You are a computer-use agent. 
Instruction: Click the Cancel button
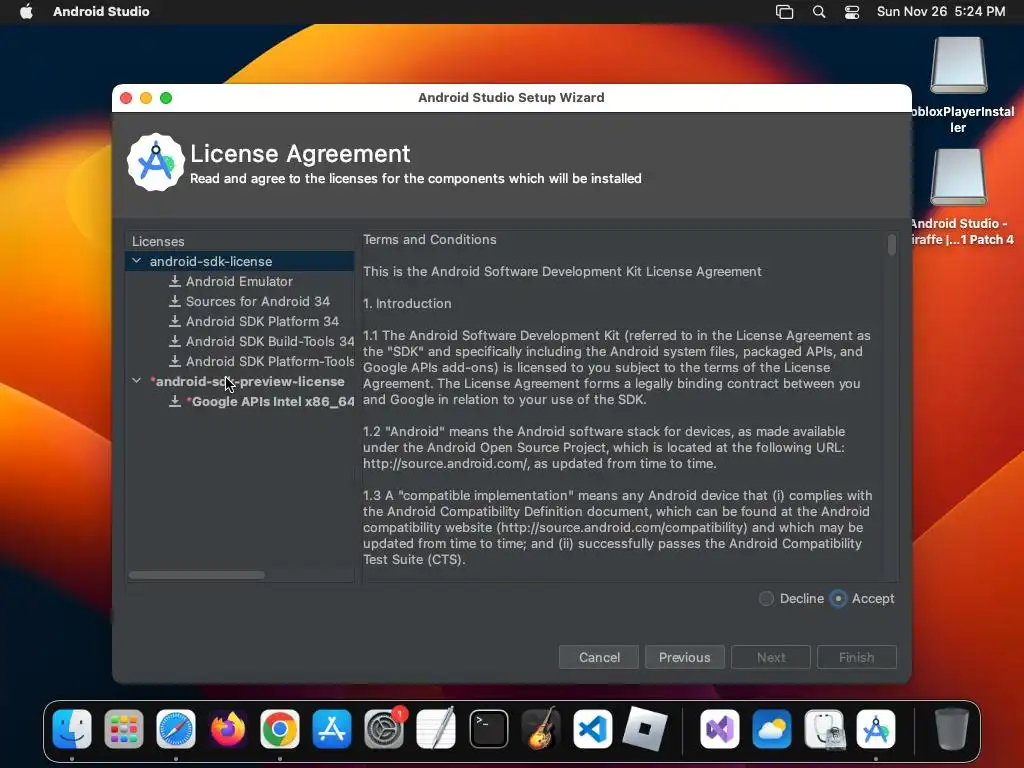(x=599, y=657)
